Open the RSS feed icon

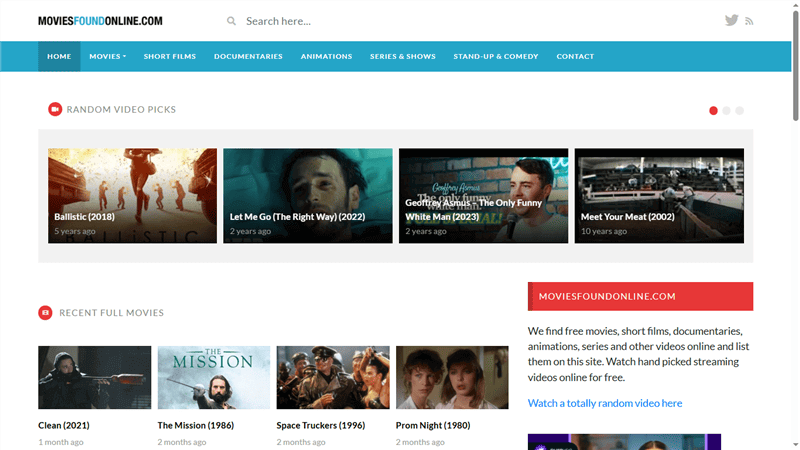click(x=749, y=21)
